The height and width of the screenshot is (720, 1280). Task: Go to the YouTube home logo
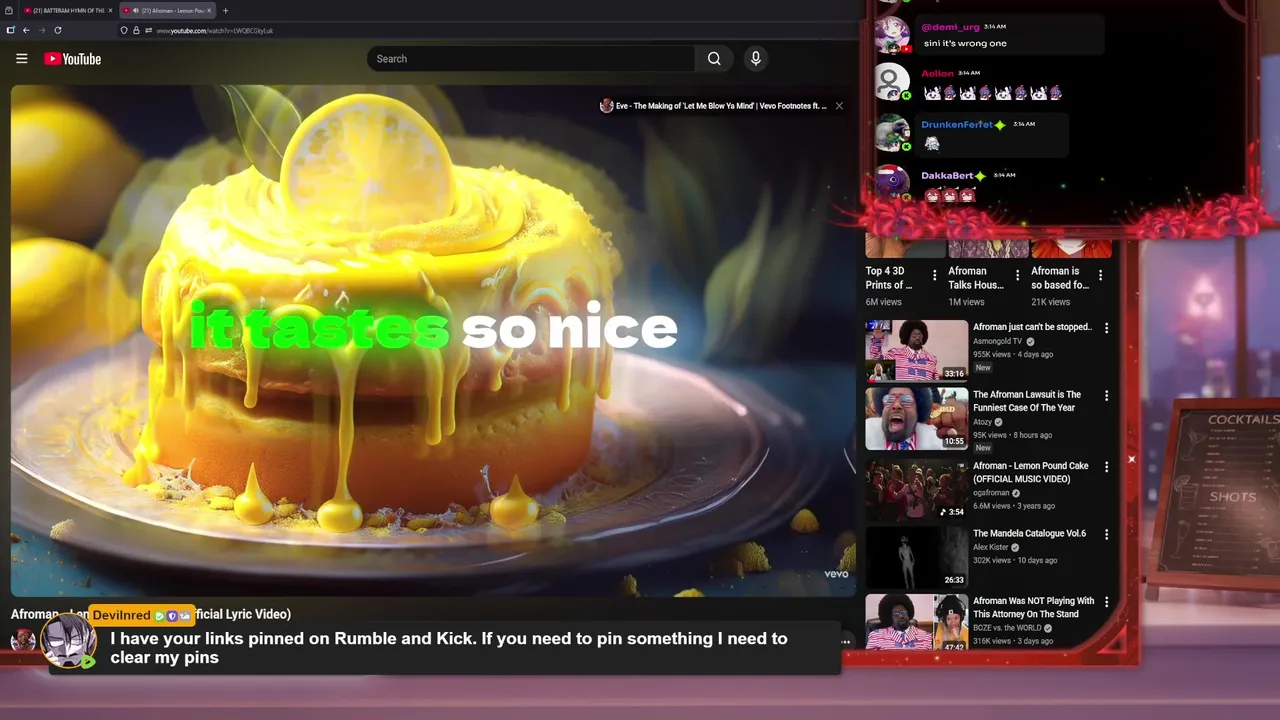click(x=72, y=59)
